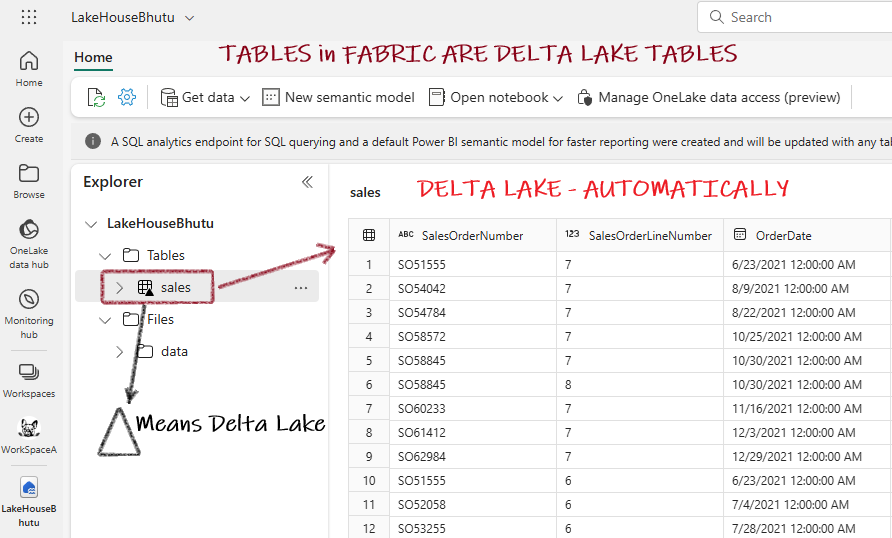892x538 pixels.
Task: Click Manage OneLake data access (preview)
Action: [x=709, y=97]
